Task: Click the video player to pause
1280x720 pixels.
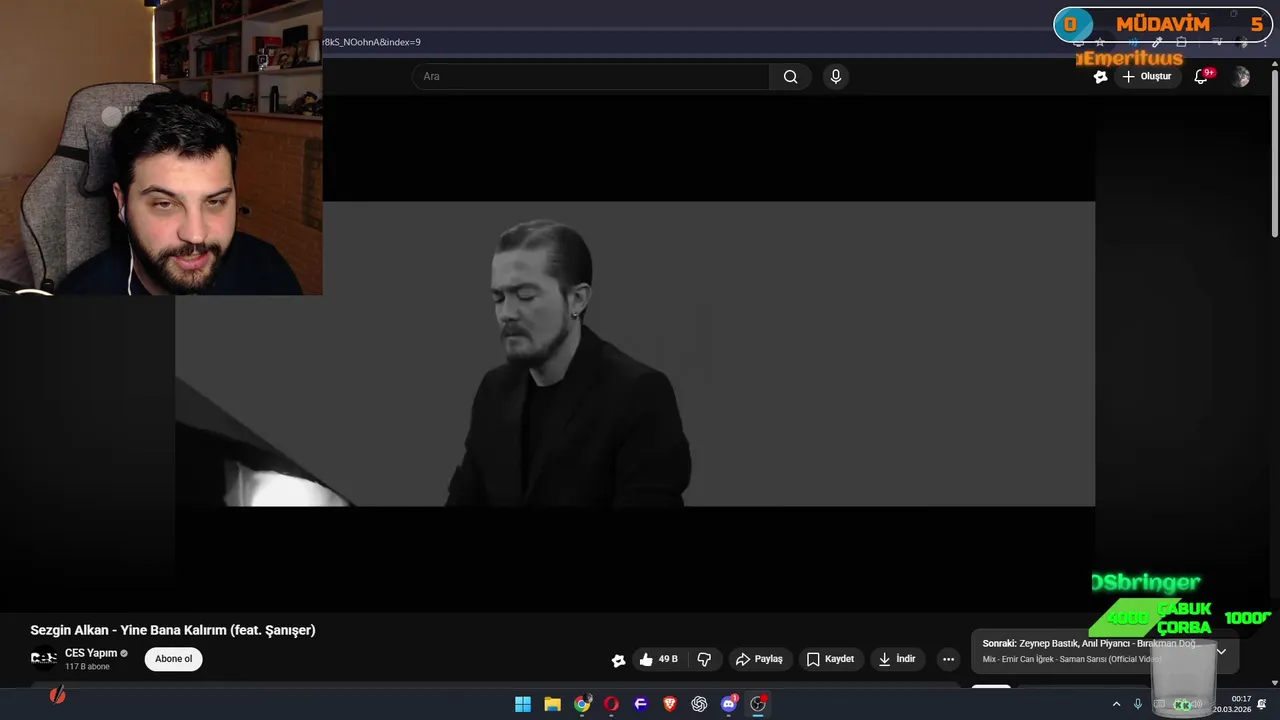Action: click(635, 354)
